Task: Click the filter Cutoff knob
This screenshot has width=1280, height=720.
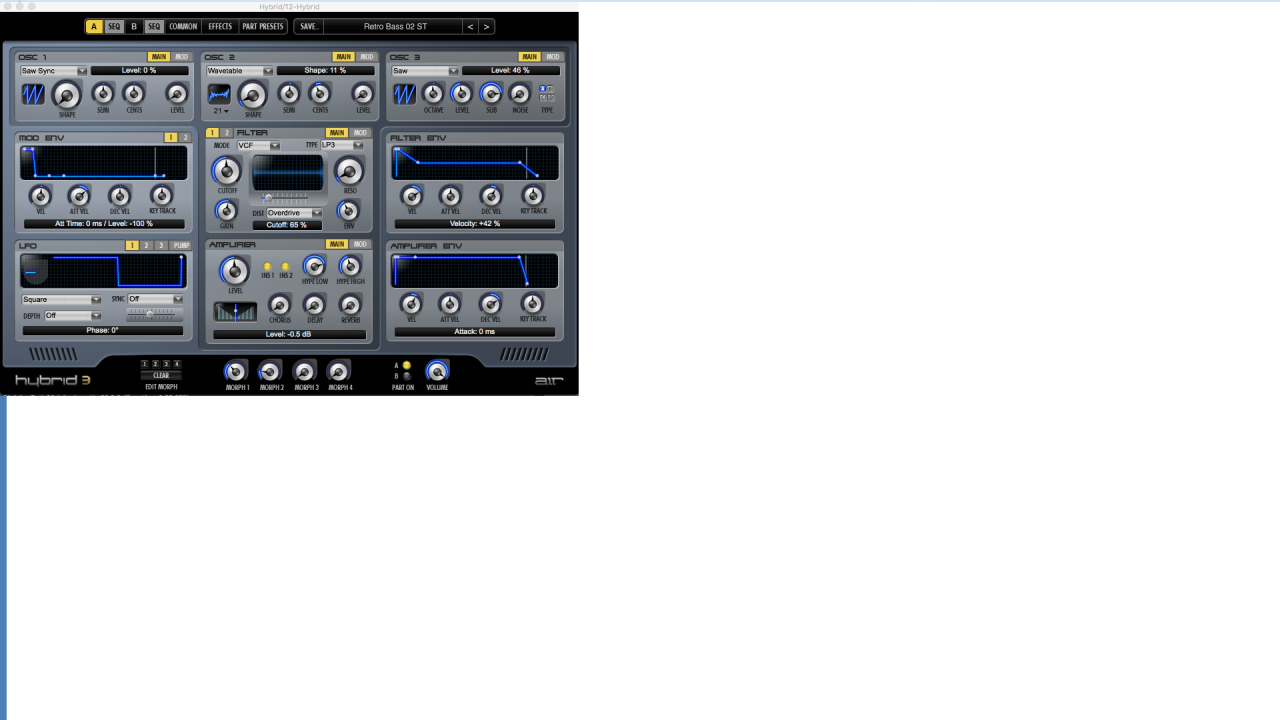Action: tap(227, 170)
